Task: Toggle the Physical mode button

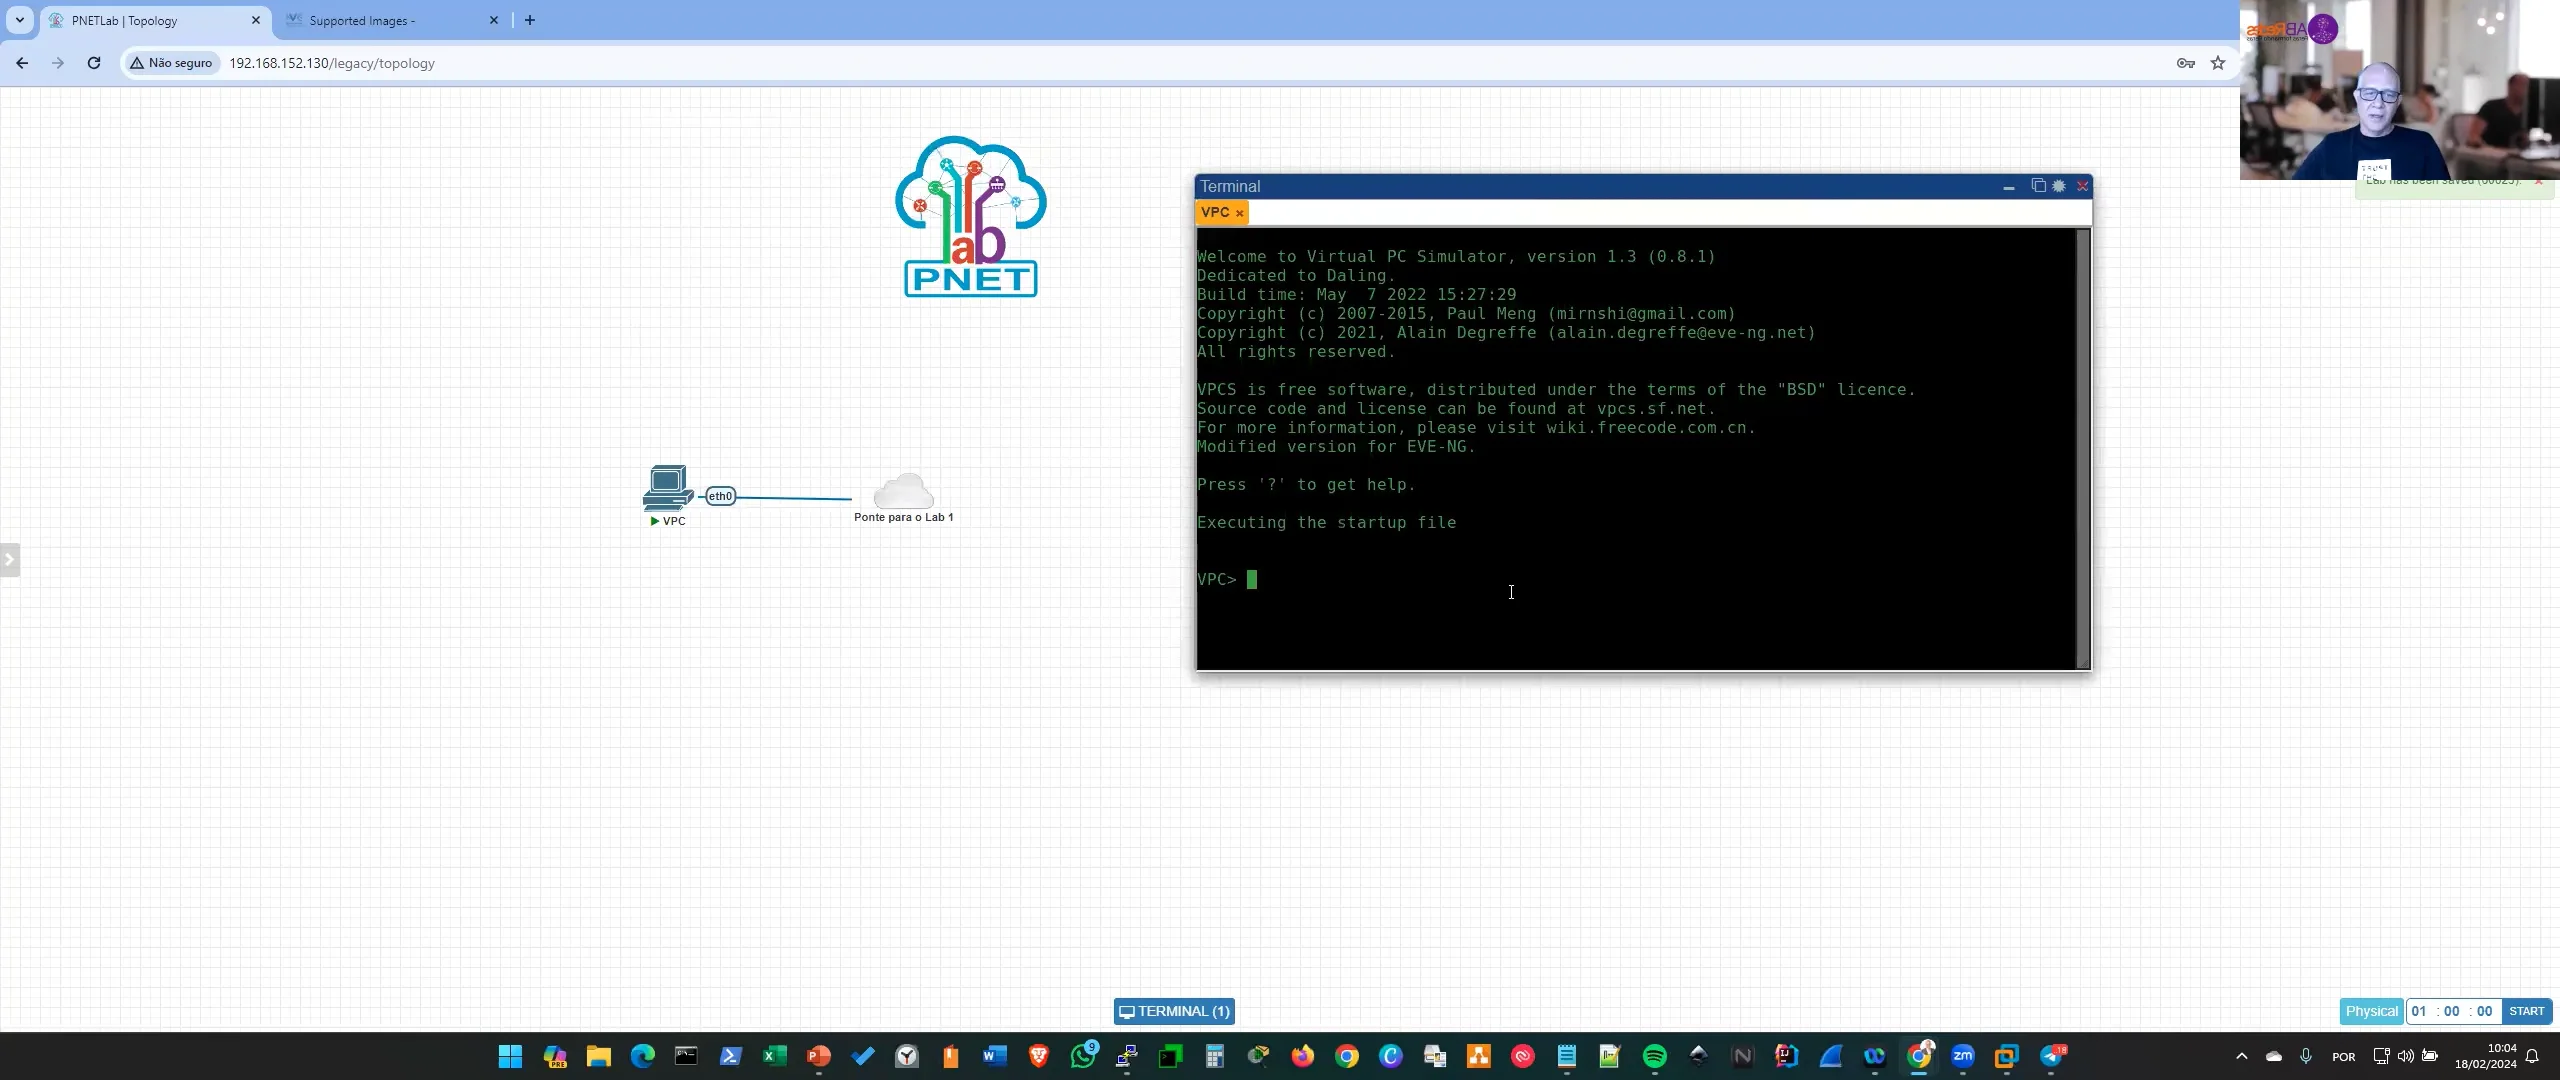Action: [2371, 1011]
